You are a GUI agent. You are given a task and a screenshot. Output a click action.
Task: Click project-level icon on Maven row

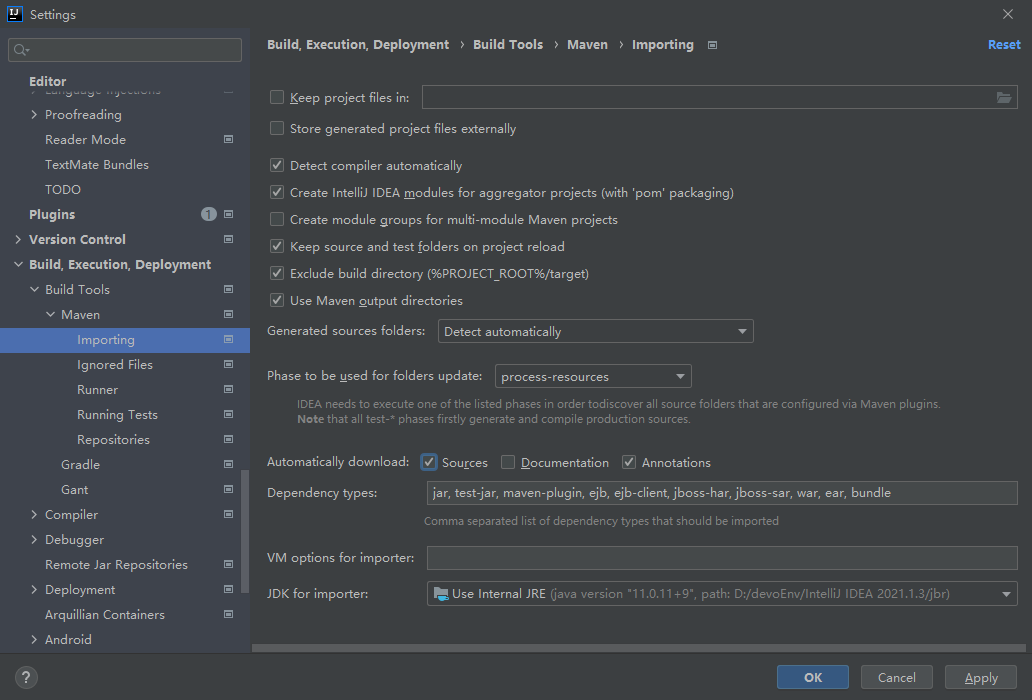tap(228, 314)
